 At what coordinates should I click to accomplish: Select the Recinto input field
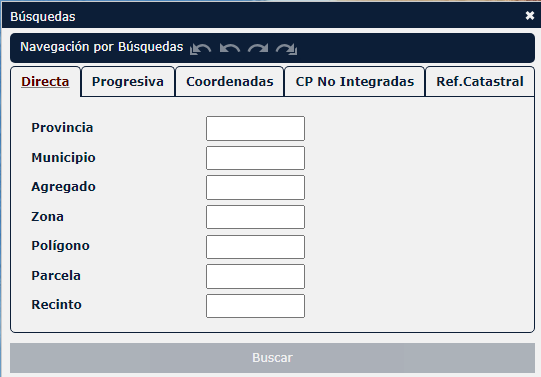255,306
